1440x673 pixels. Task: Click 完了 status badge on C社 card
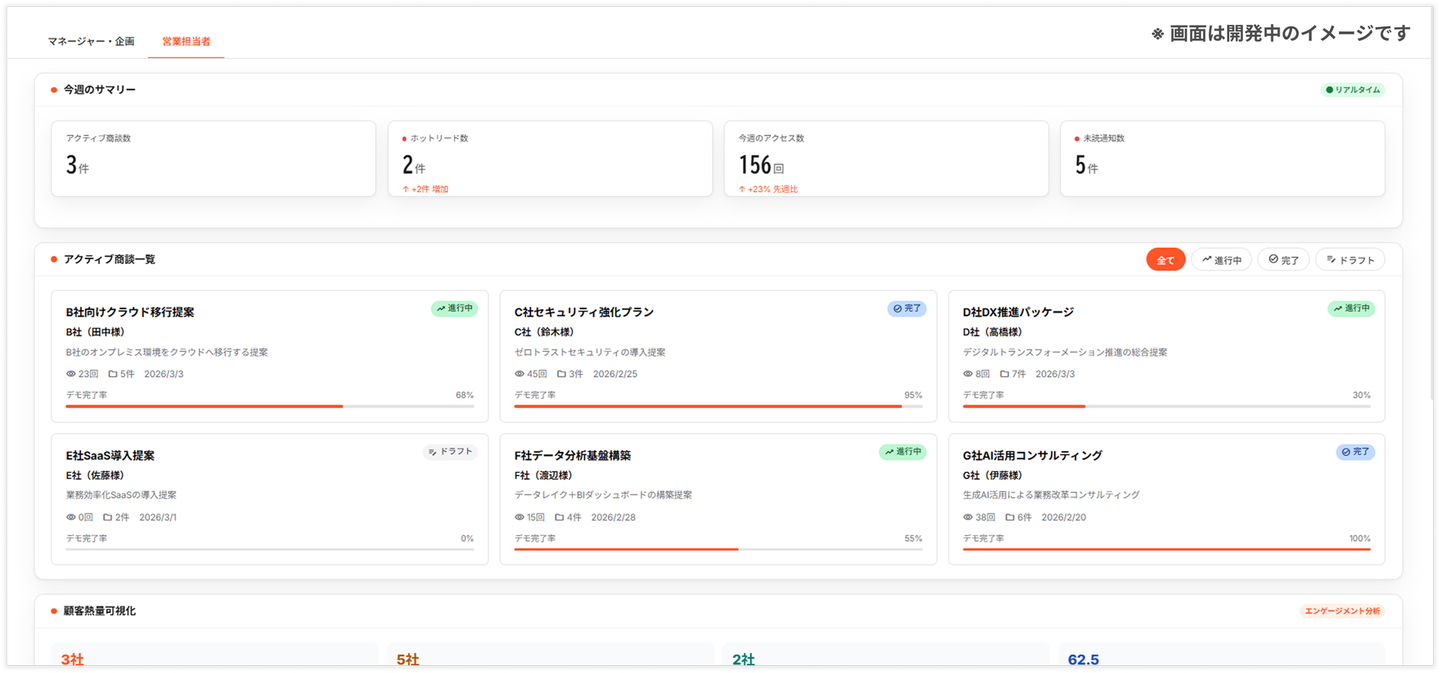point(907,309)
